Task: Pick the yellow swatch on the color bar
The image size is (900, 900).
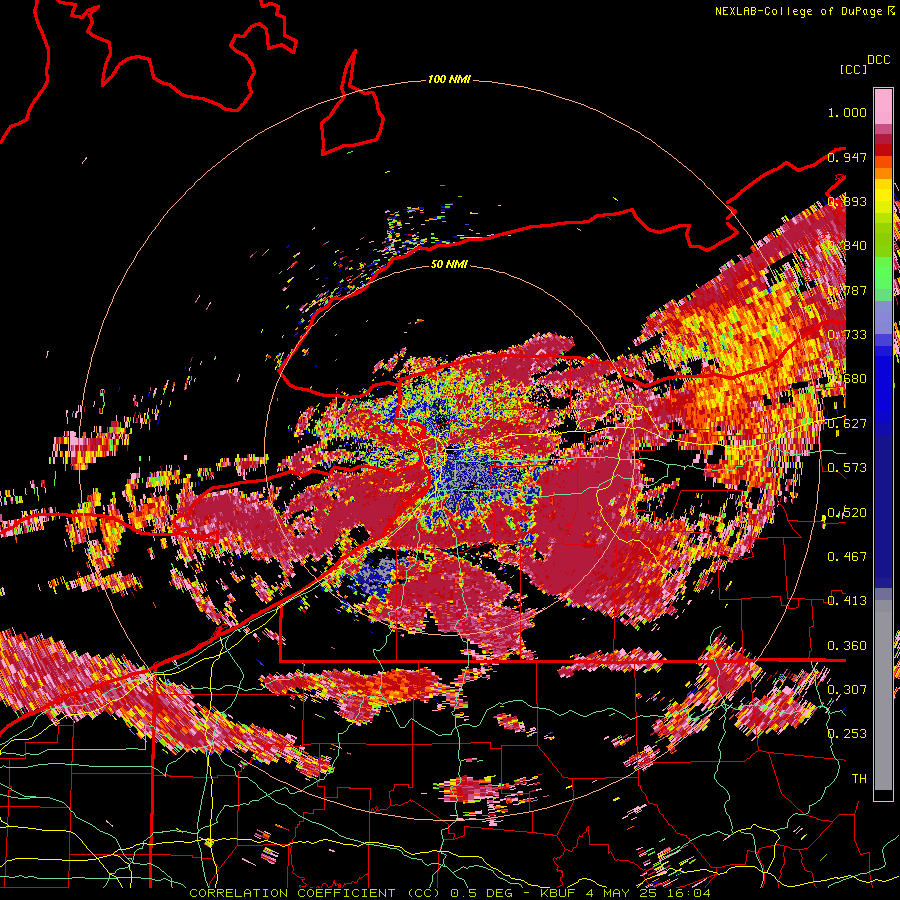Action: point(883,197)
